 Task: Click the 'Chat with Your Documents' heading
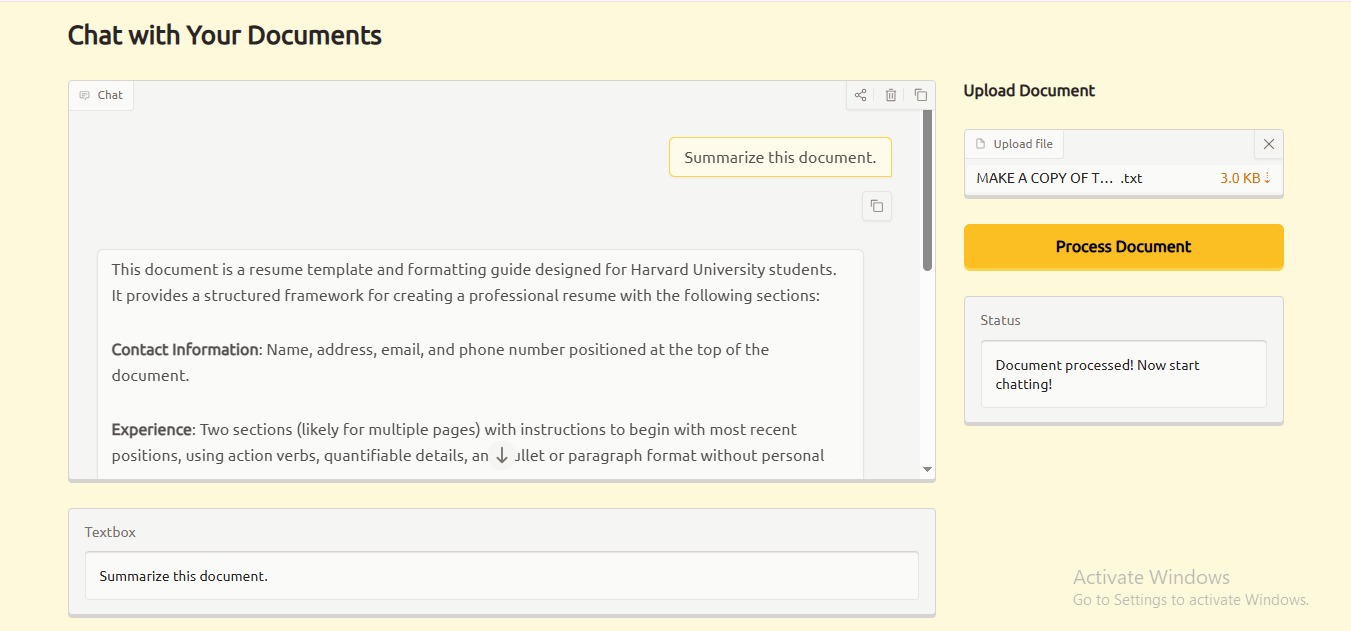(224, 35)
